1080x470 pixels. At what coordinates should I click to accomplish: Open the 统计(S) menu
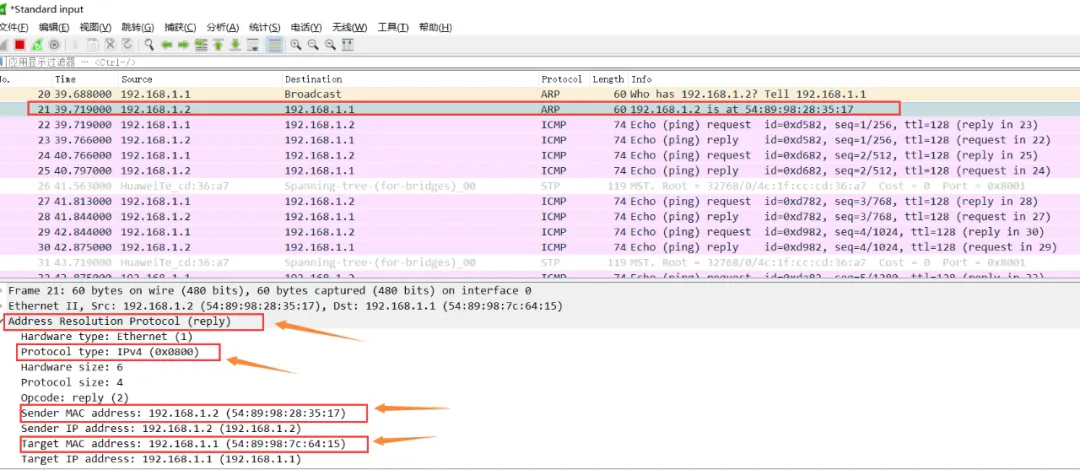(x=264, y=27)
